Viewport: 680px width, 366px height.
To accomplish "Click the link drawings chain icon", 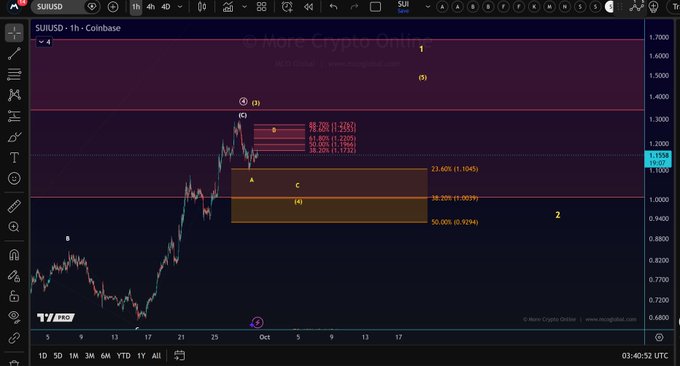I will 14,338.
